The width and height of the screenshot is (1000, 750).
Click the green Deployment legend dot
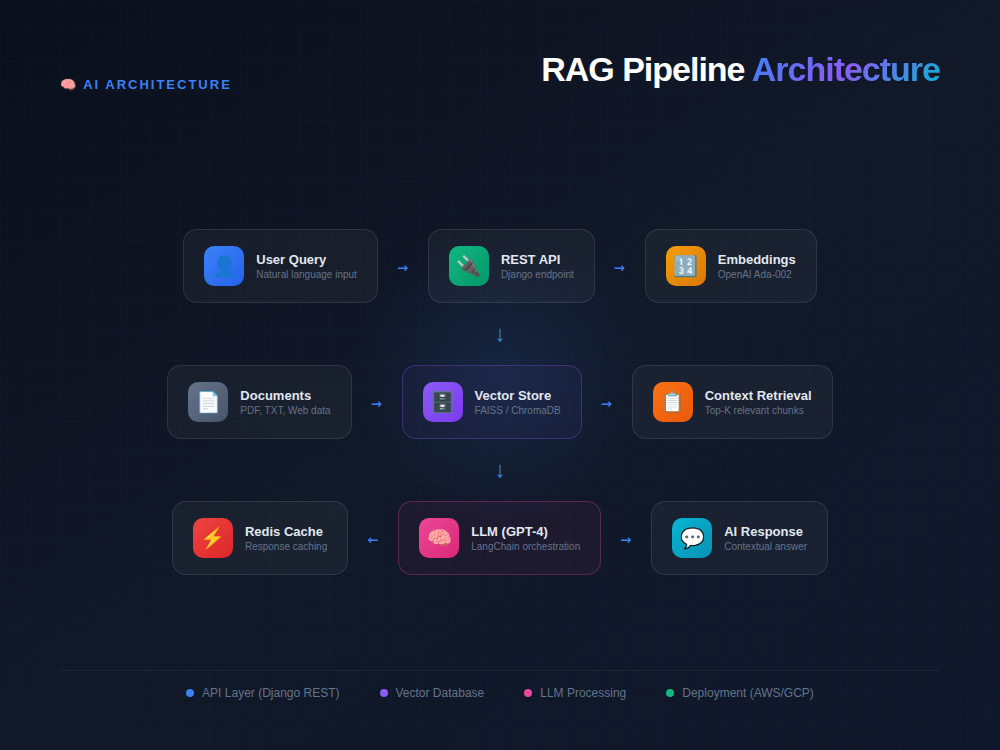[x=670, y=693]
